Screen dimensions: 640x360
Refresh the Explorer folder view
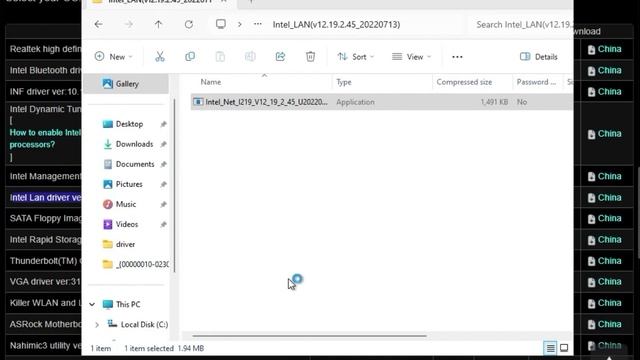click(189, 24)
